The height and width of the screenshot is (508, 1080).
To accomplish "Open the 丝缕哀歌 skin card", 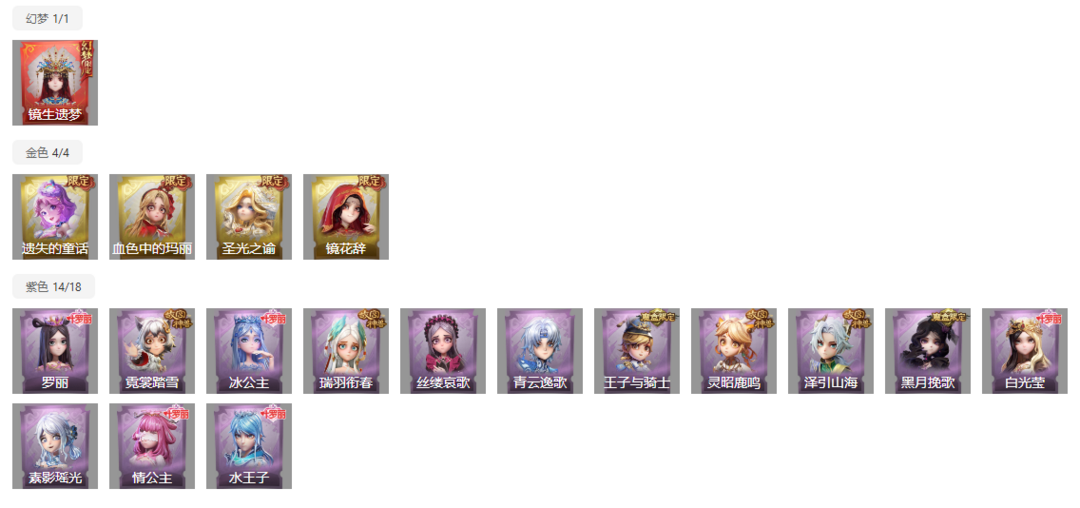I will (443, 351).
